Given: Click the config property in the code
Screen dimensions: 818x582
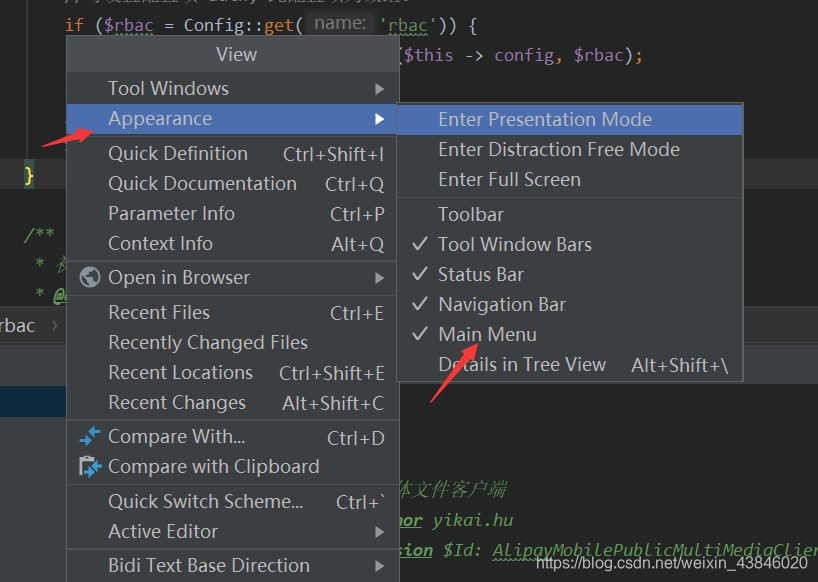Looking at the screenshot, I should point(524,55).
